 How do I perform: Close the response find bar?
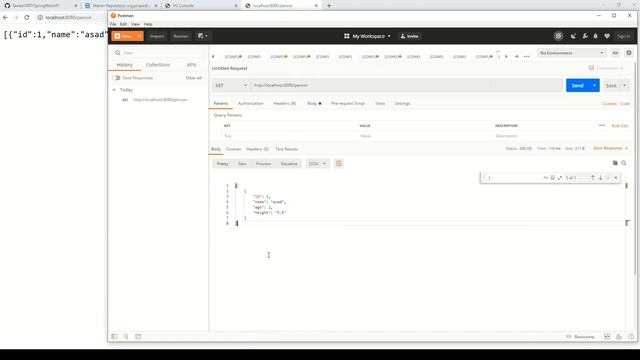[x=616, y=178]
